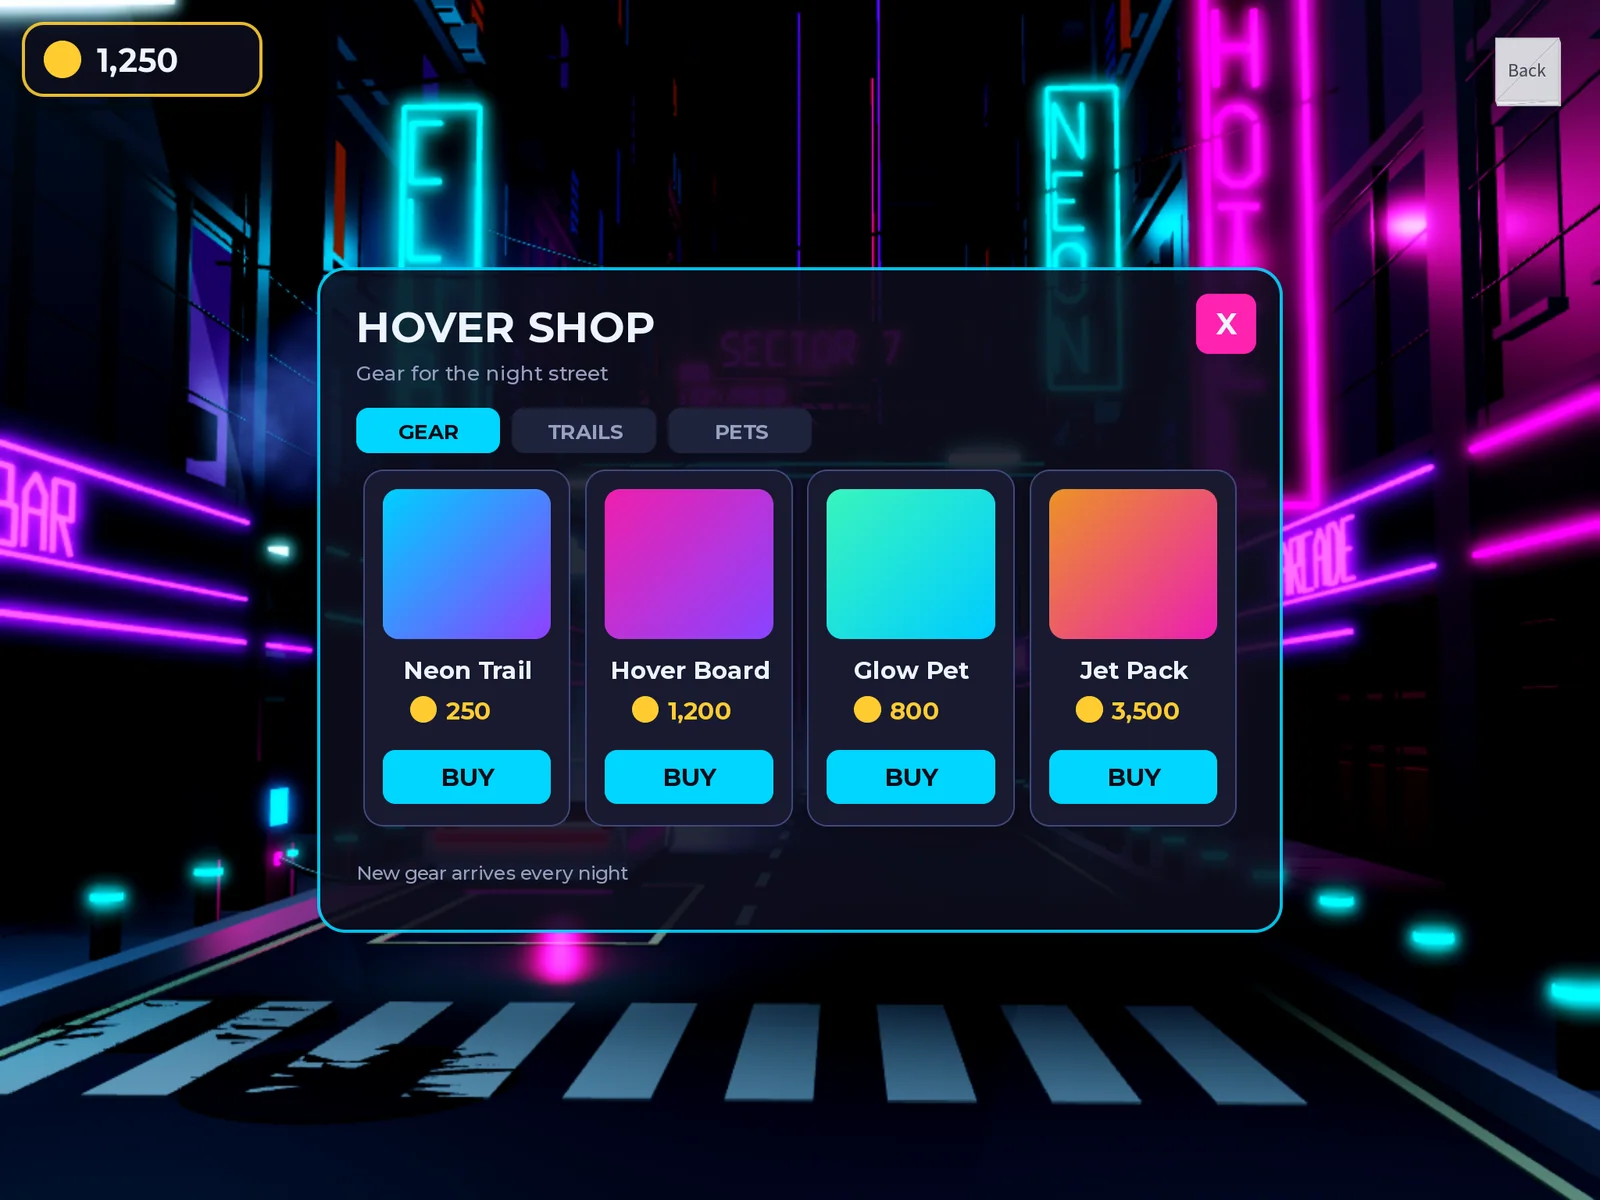Click the Hover Board price coin icon

tap(645, 709)
